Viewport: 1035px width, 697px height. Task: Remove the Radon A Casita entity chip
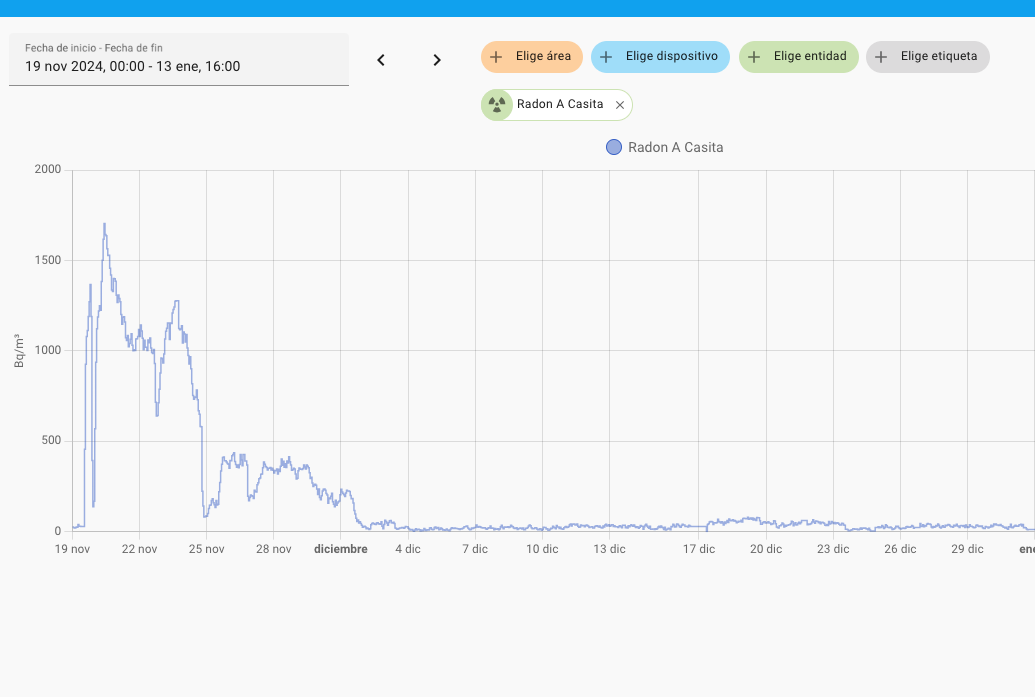coord(620,105)
